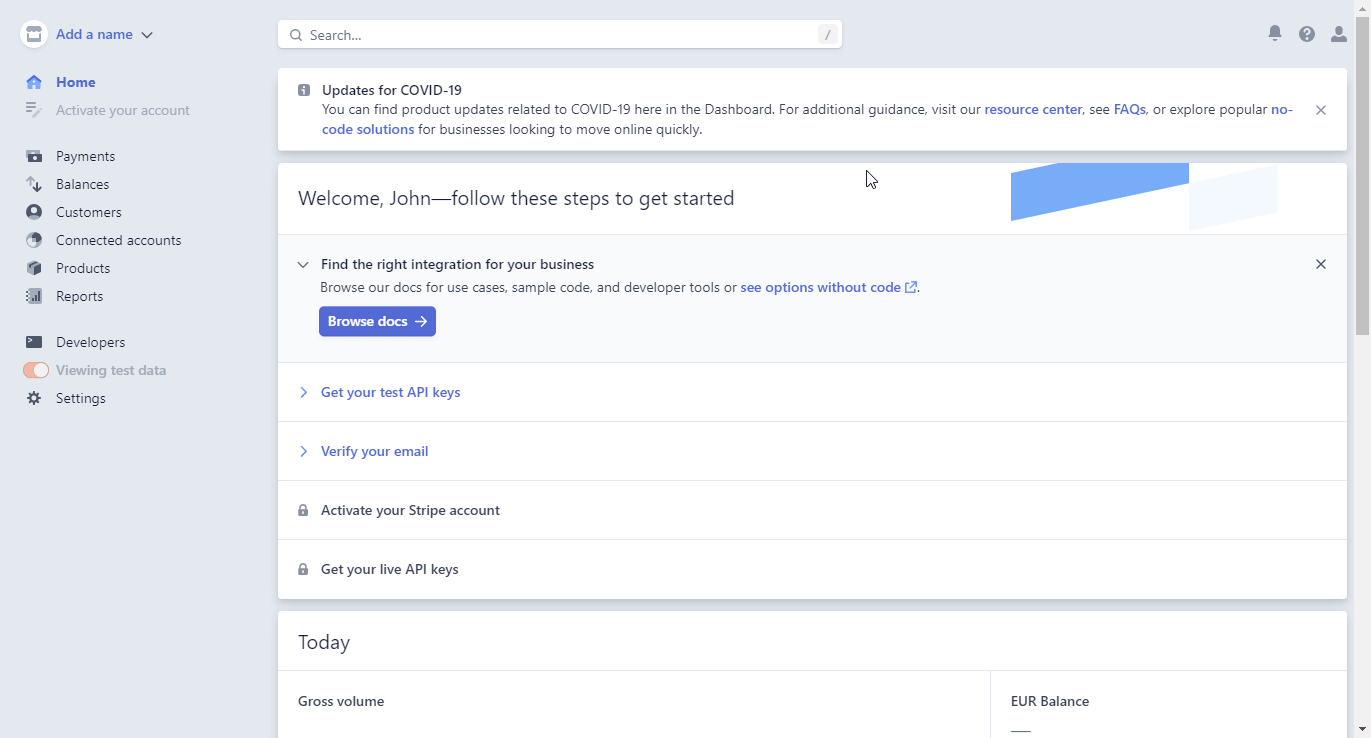The width and height of the screenshot is (1371, 738).
Task: Open Home from the sidebar
Action: 76,82
